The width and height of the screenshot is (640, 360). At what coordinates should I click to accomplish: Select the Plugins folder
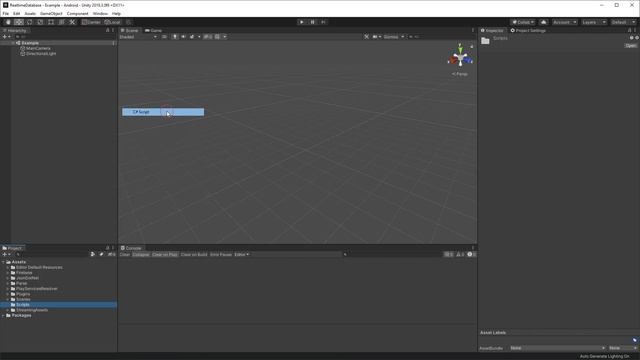pyautogui.click(x=23, y=294)
